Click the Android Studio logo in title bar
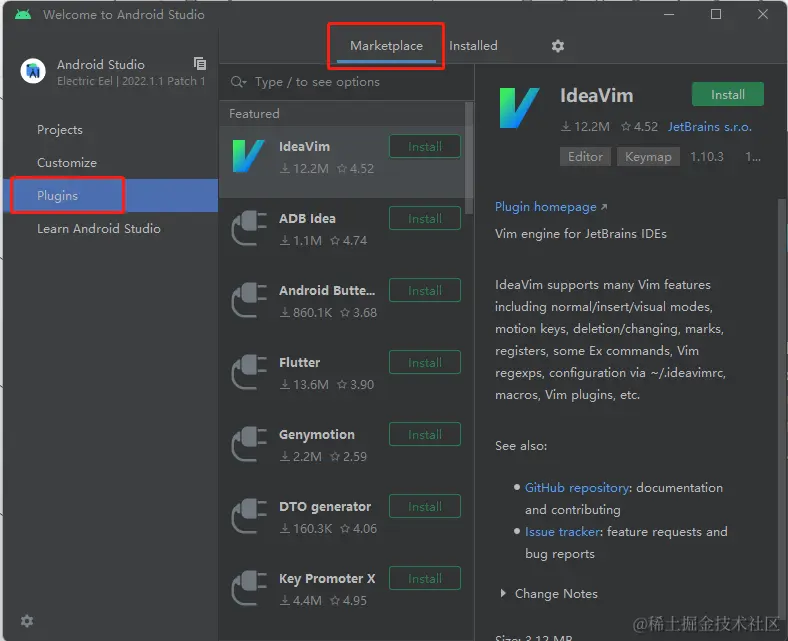The height and width of the screenshot is (641, 788). click(23, 14)
